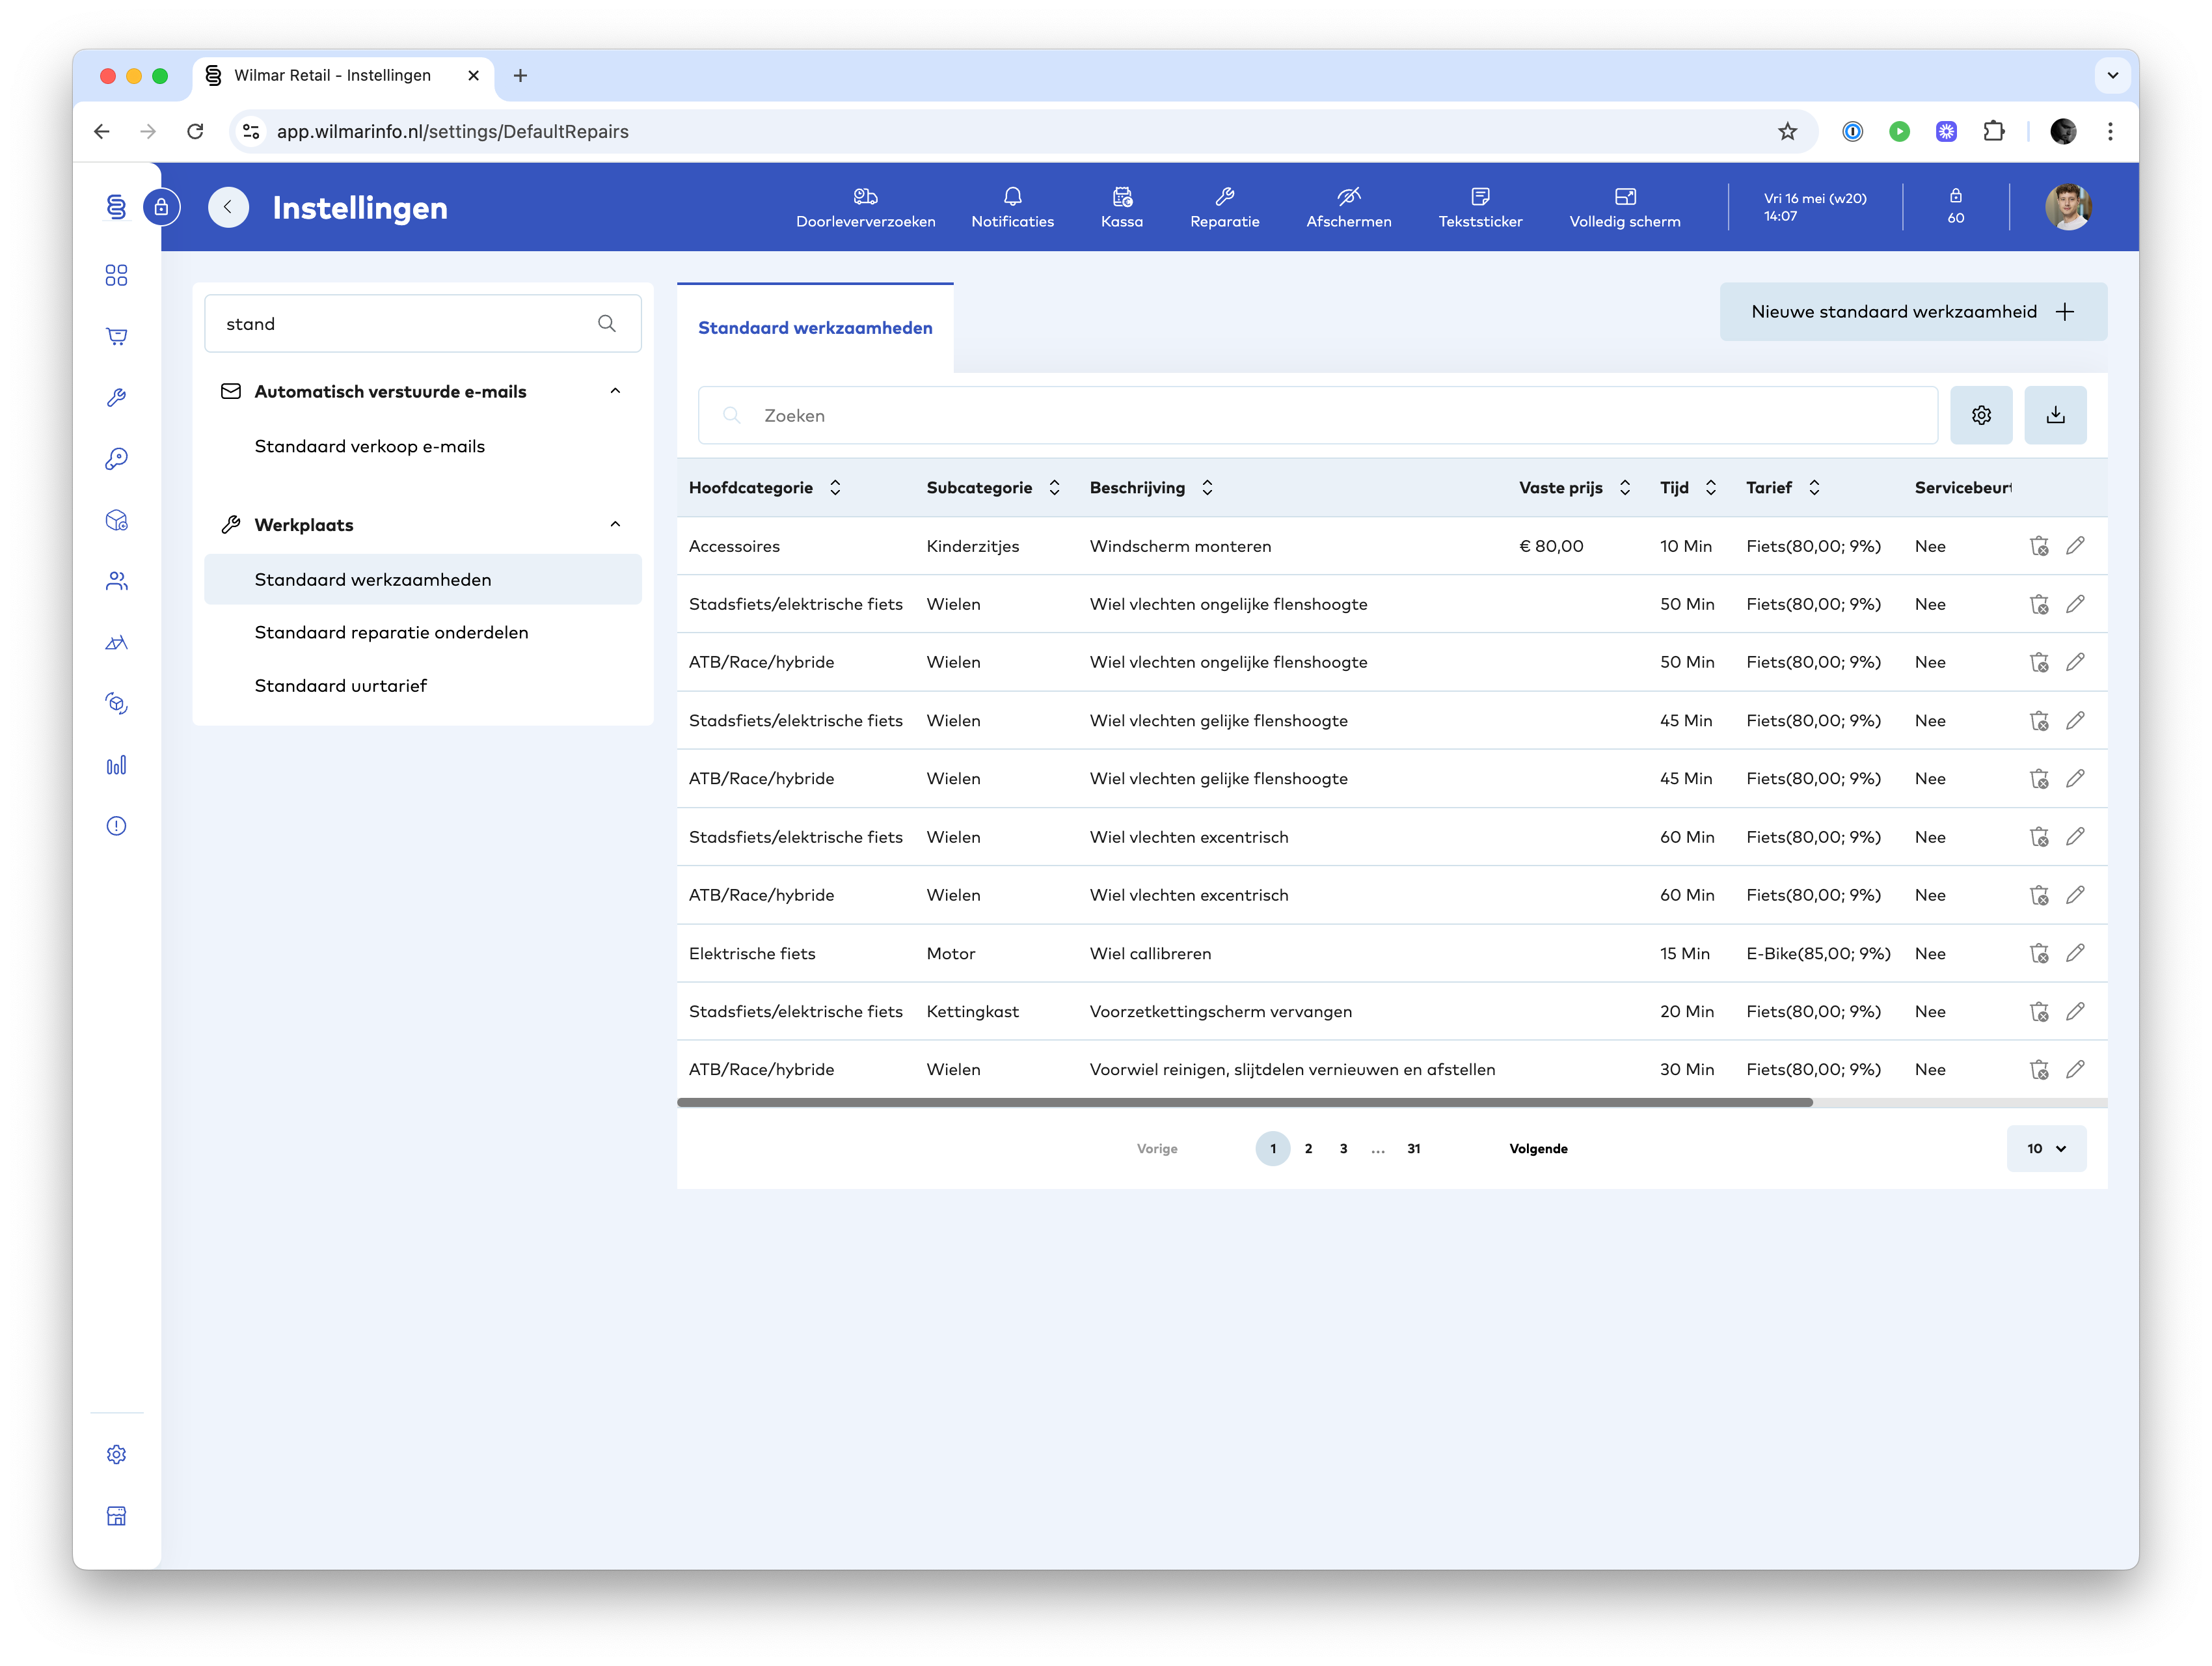Collapse the Werkplaats section

coord(615,524)
